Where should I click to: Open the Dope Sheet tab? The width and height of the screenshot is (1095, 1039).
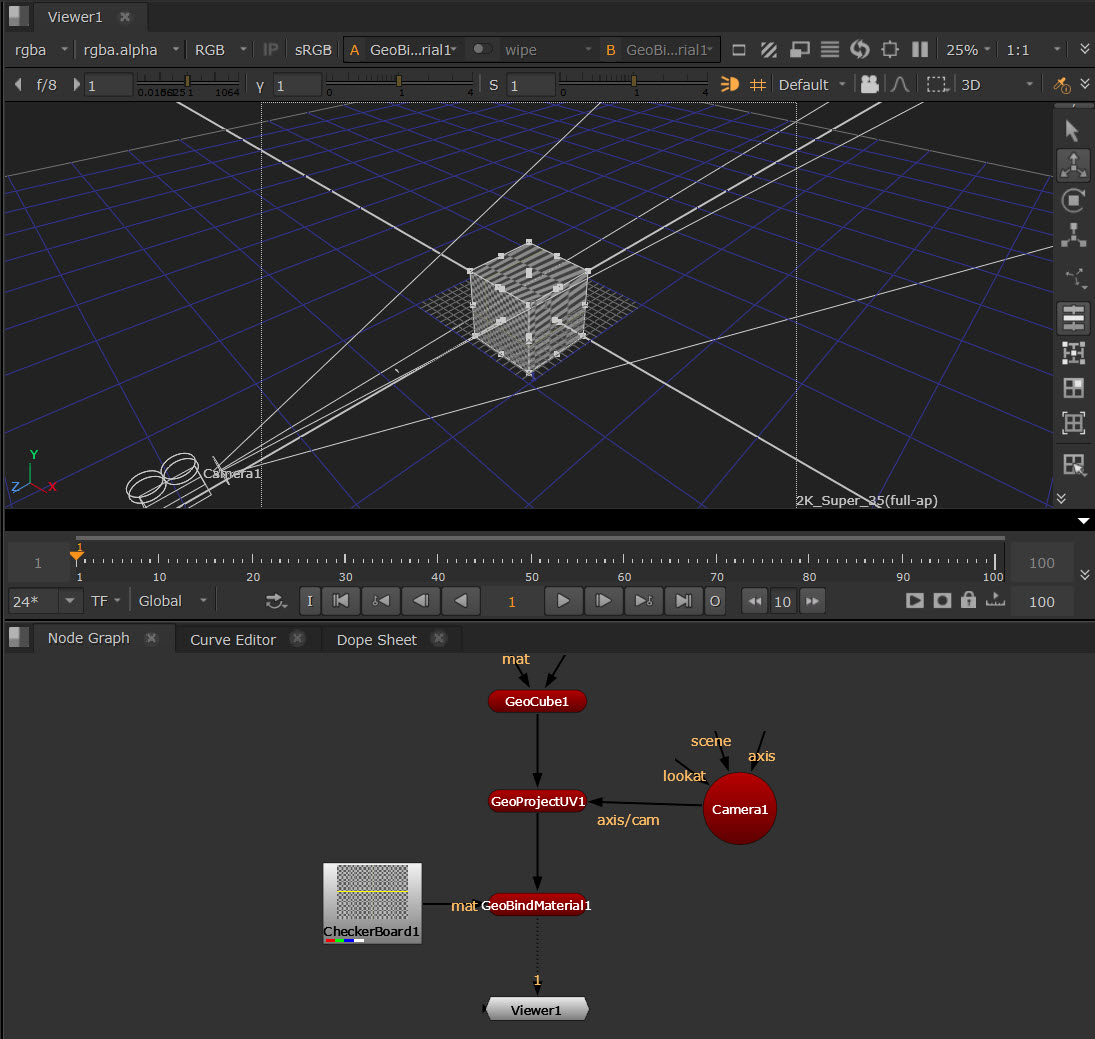click(x=376, y=639)
